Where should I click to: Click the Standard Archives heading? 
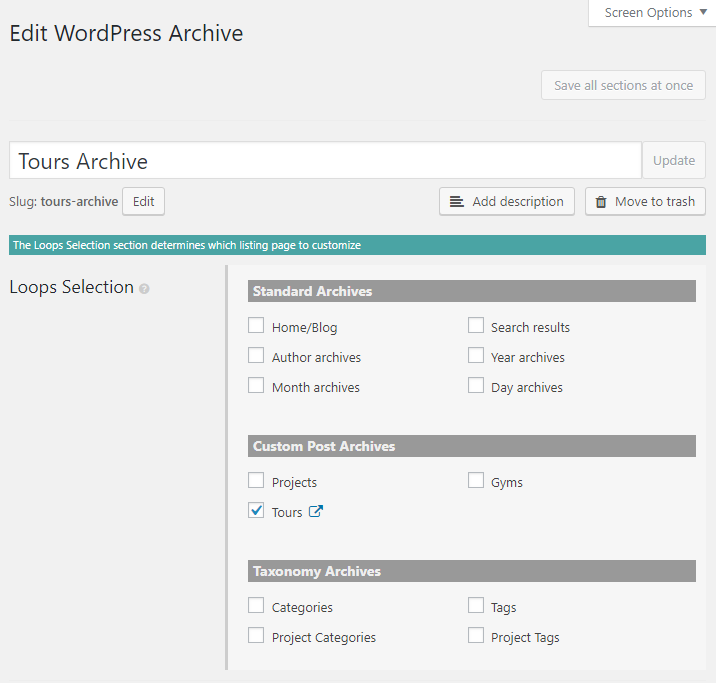472,291
